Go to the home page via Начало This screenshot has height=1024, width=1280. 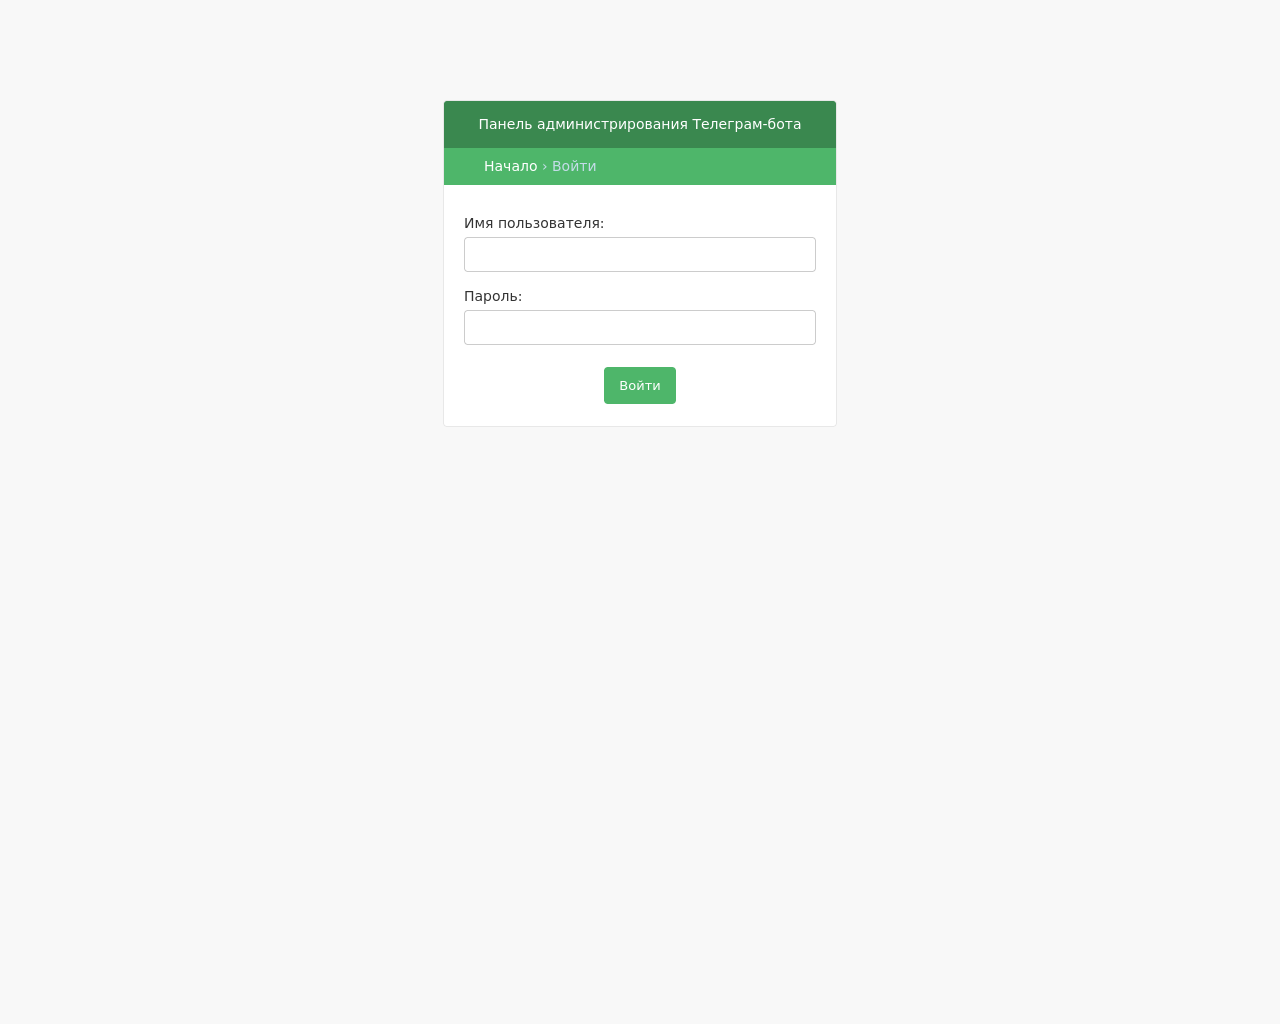(510, 166)
